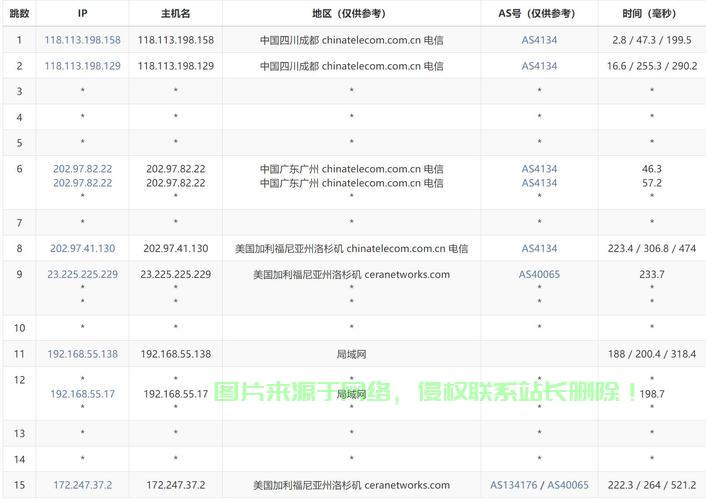Open AS40065 link in hop 15 row

(568, 485)
